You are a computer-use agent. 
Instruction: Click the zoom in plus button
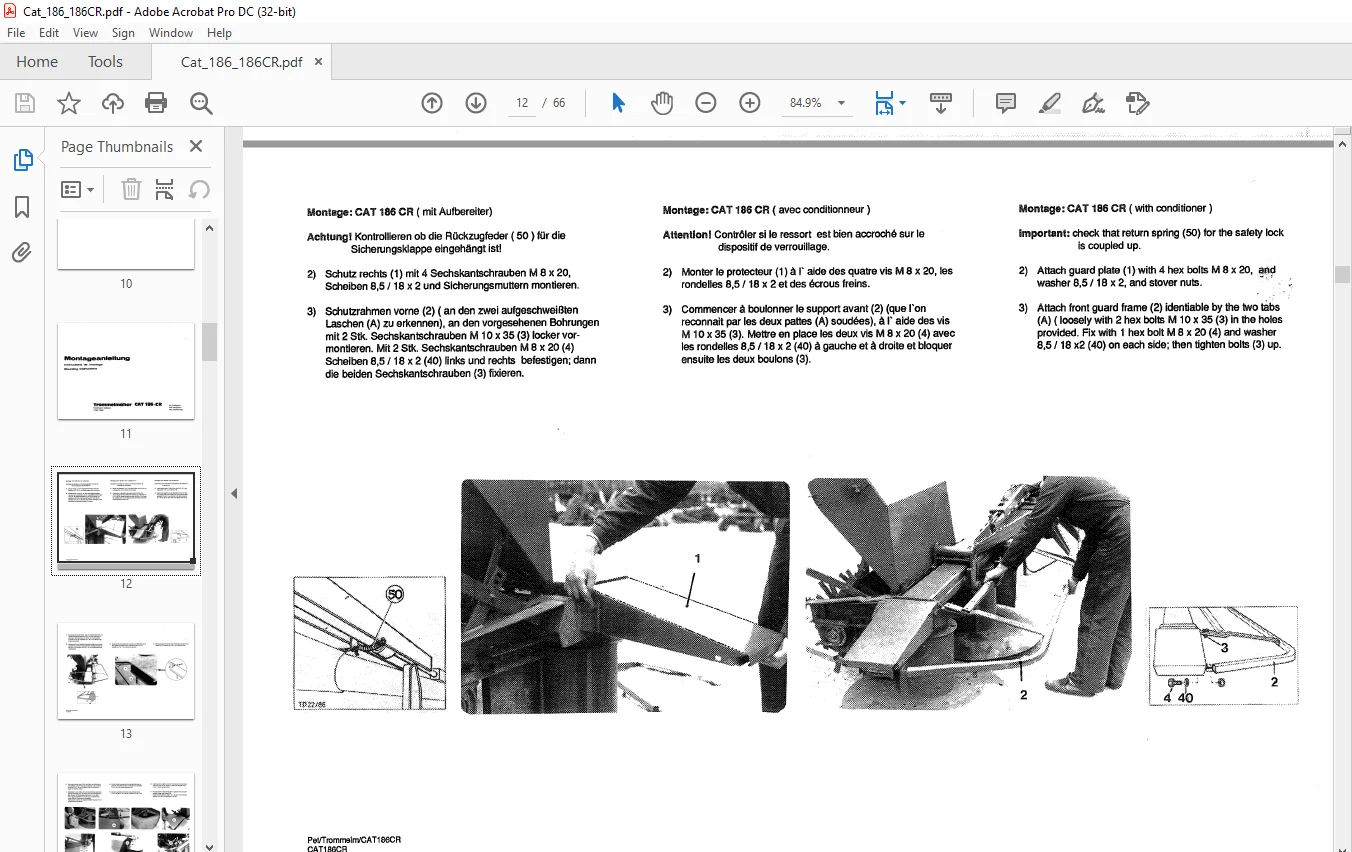750,103
